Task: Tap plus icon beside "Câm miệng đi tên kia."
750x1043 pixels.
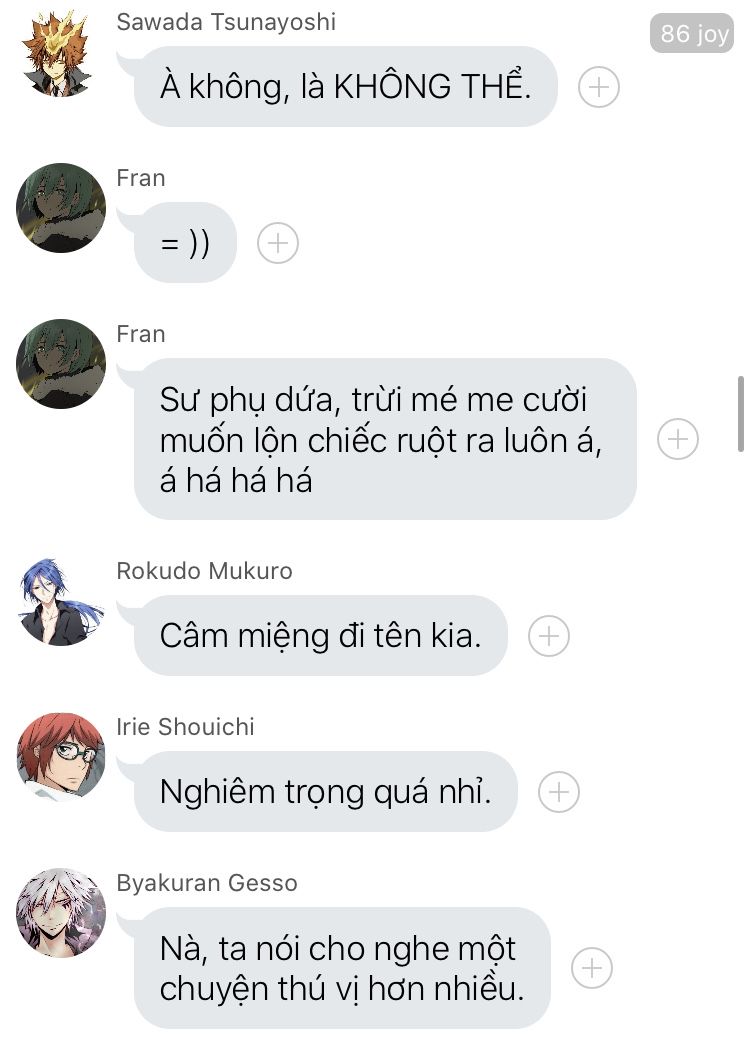Action: point(549,636)
